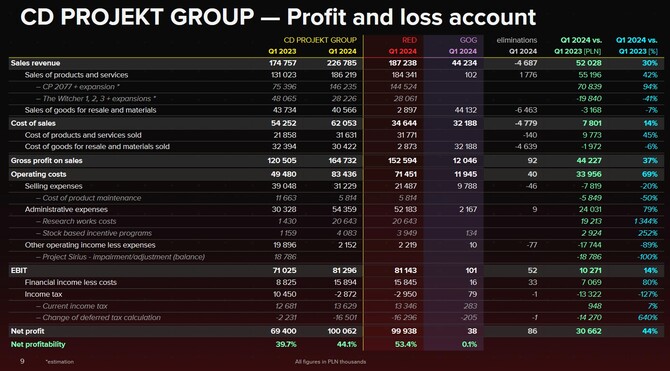The height and width of the screenshot is (371, 670).
Task: Select the Research works costs 1344% value
Action: point(646,221)
